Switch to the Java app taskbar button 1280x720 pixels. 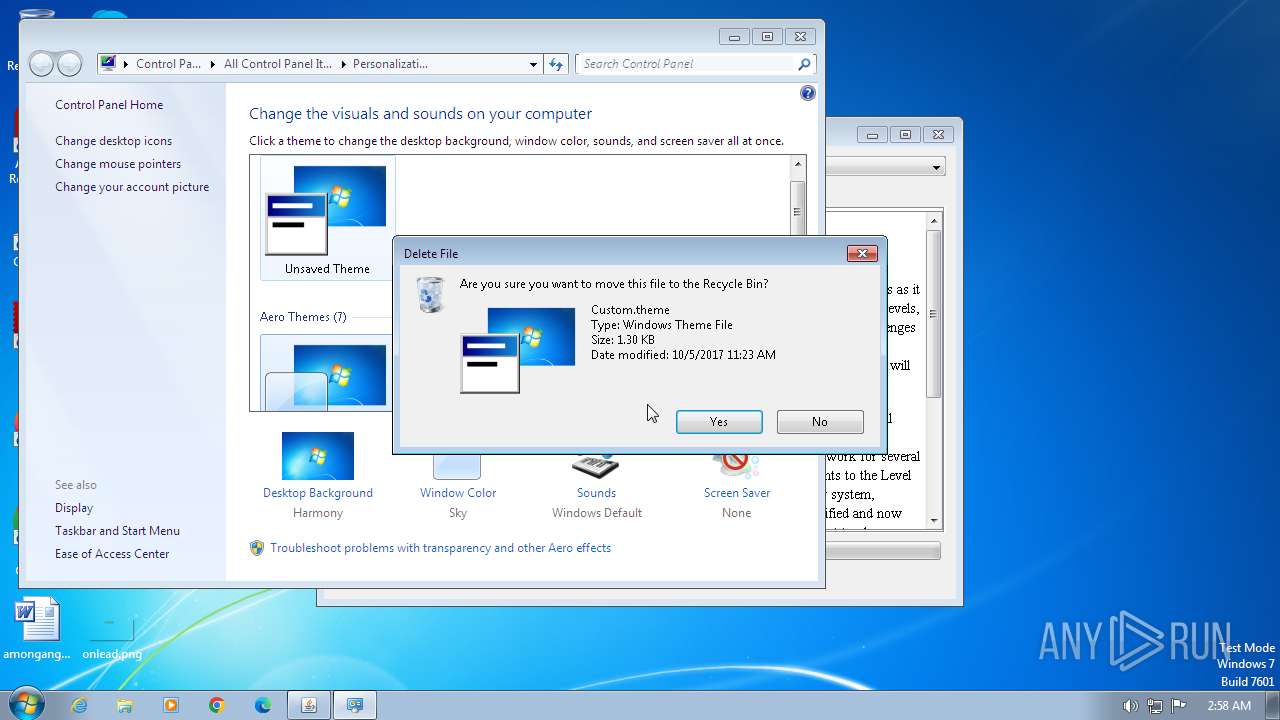309,705
